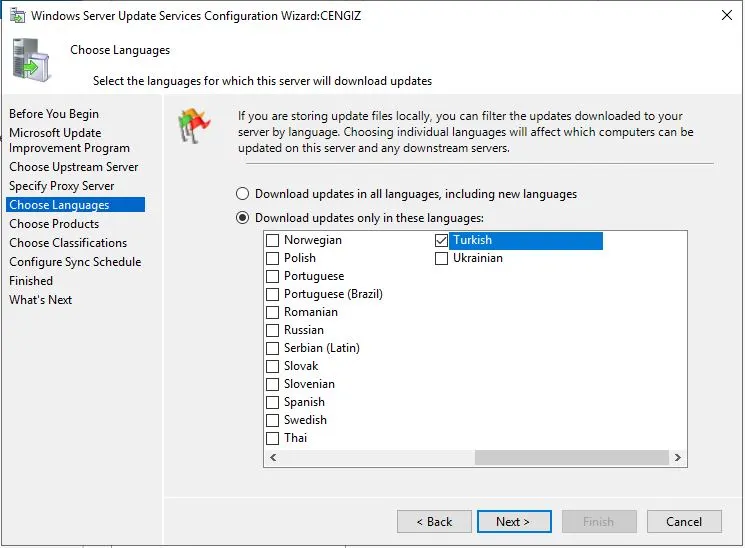Jump to Configure Sync Schedule step
The height and width of the screenshot is (548, 745).
[75, 262]
